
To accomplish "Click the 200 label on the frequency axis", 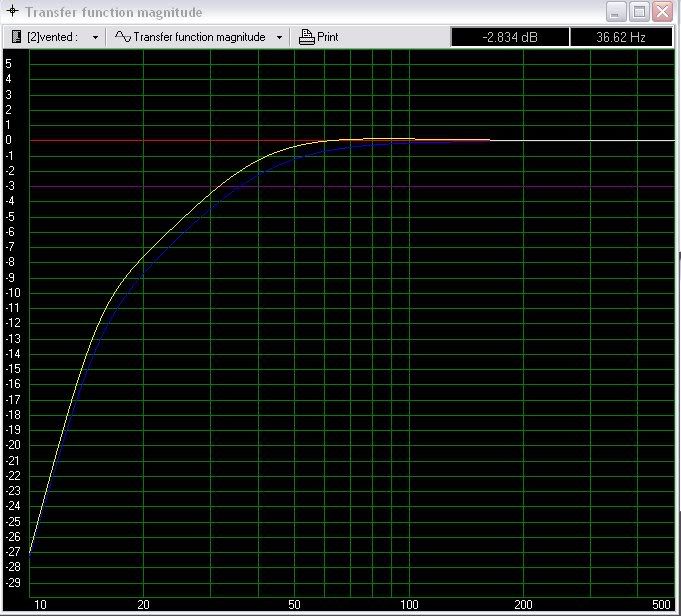I will [523, 604].
